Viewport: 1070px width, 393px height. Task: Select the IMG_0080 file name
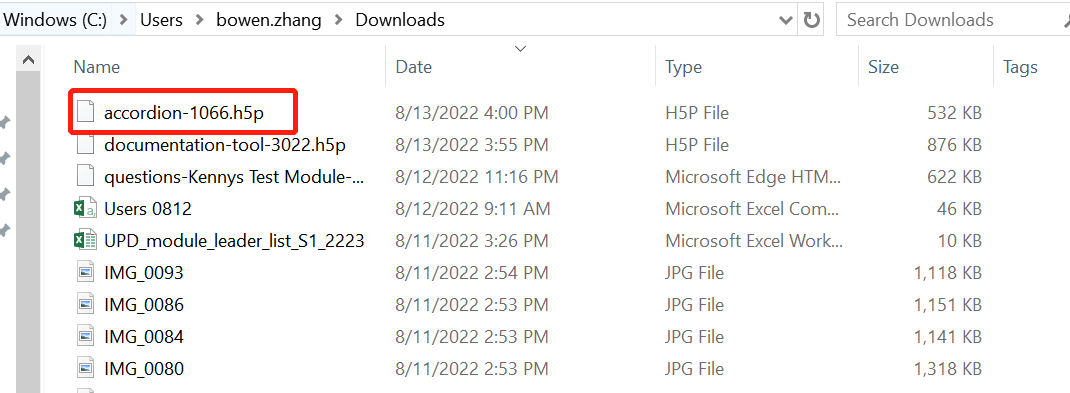click(x=144, y=369)
